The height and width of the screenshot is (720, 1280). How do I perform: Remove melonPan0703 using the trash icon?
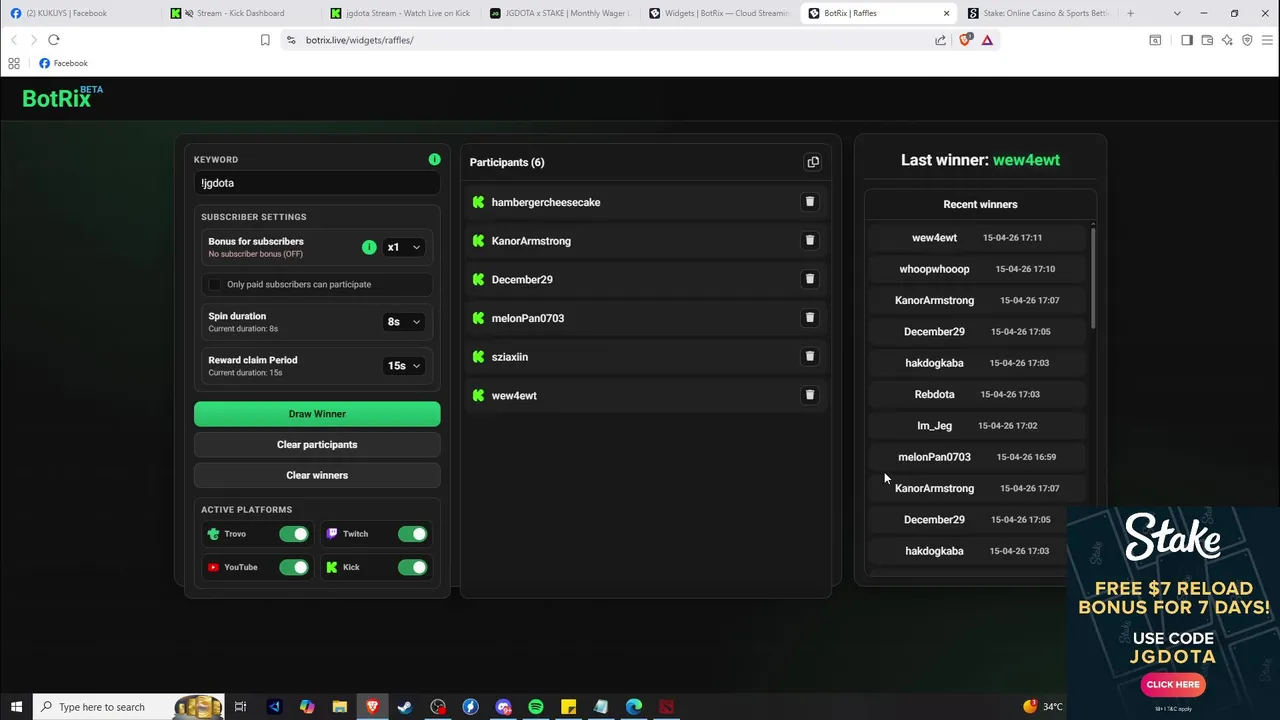pos(810,318)
